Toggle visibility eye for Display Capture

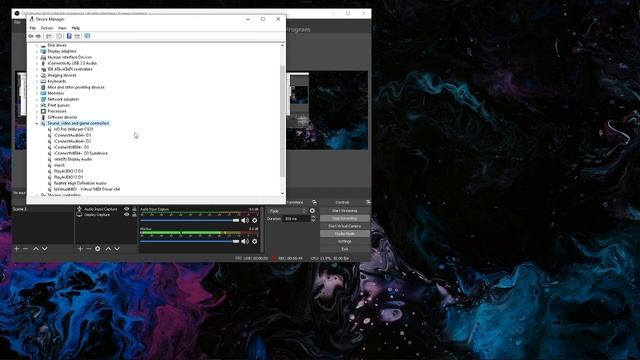127,214
